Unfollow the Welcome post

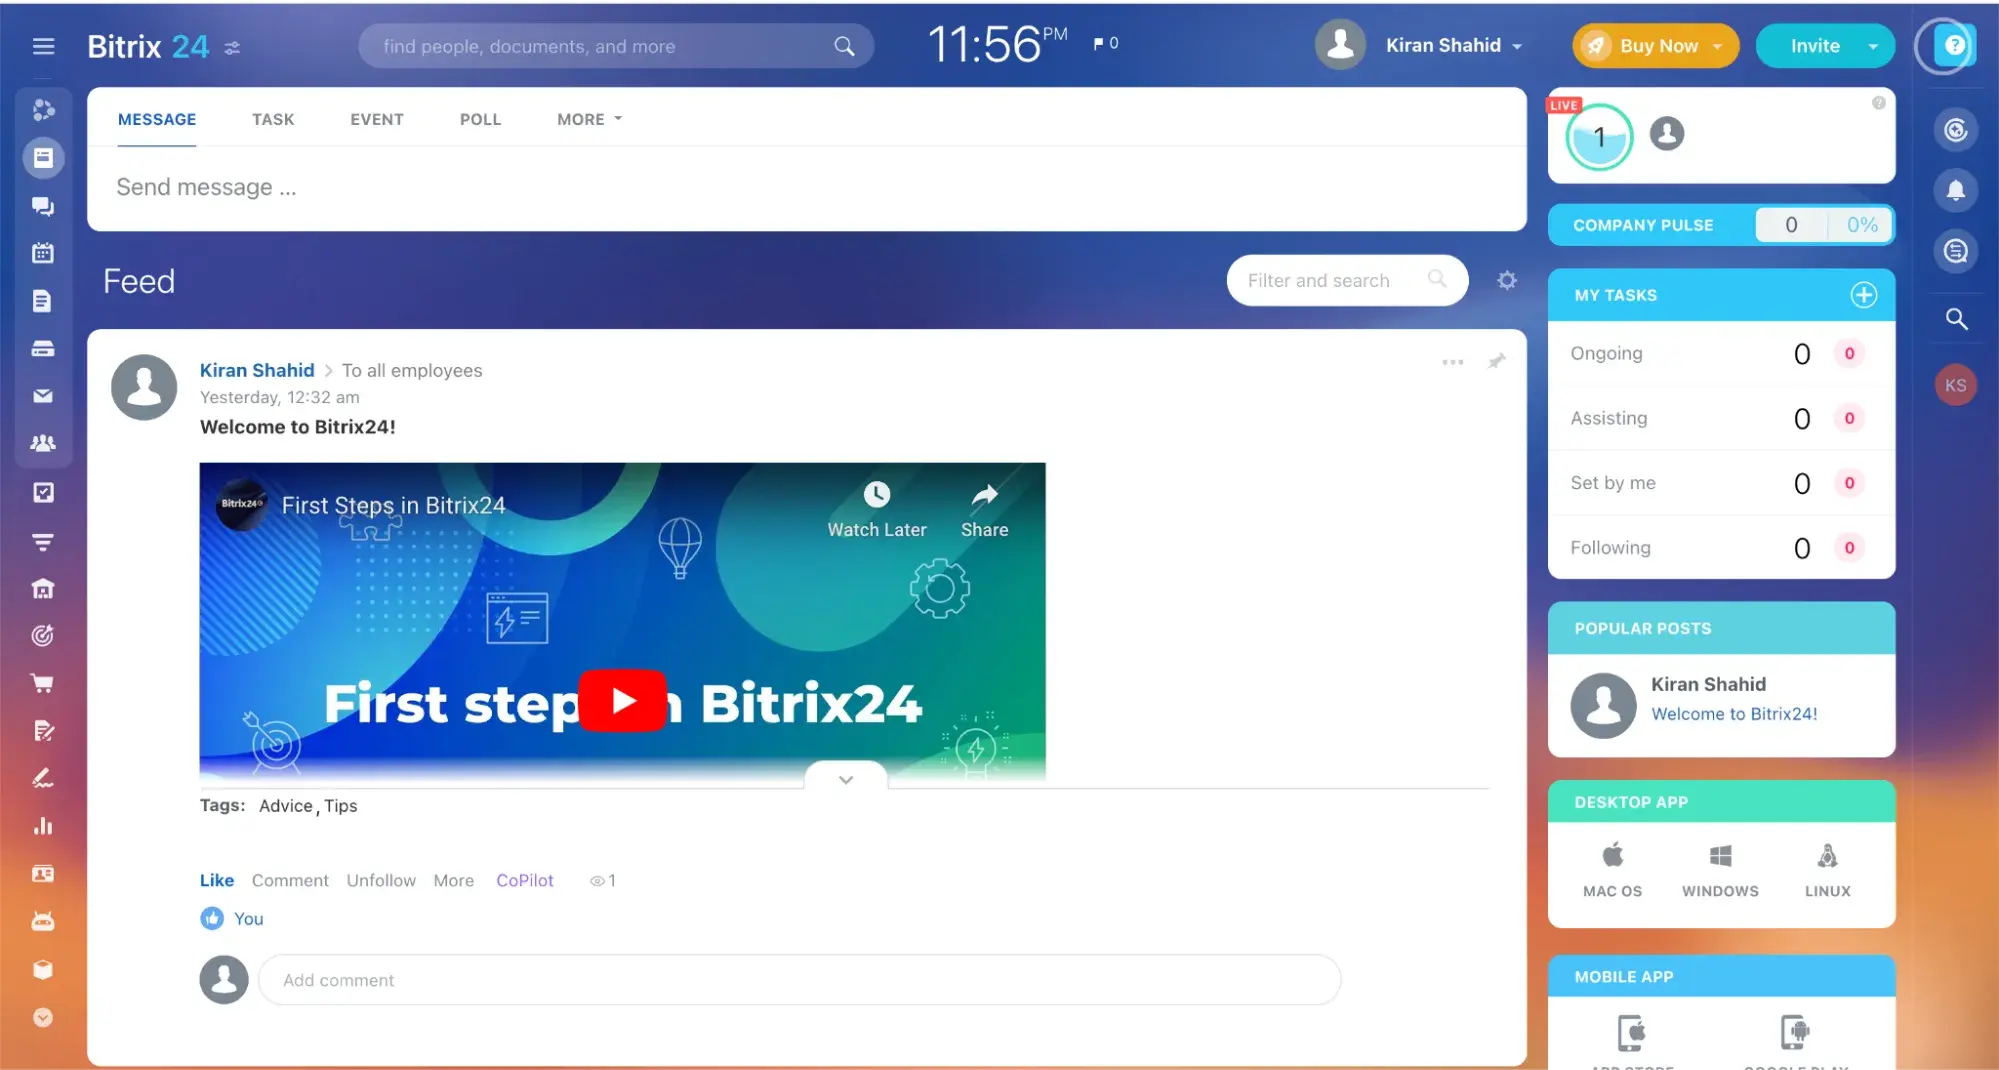pos(381,880)
